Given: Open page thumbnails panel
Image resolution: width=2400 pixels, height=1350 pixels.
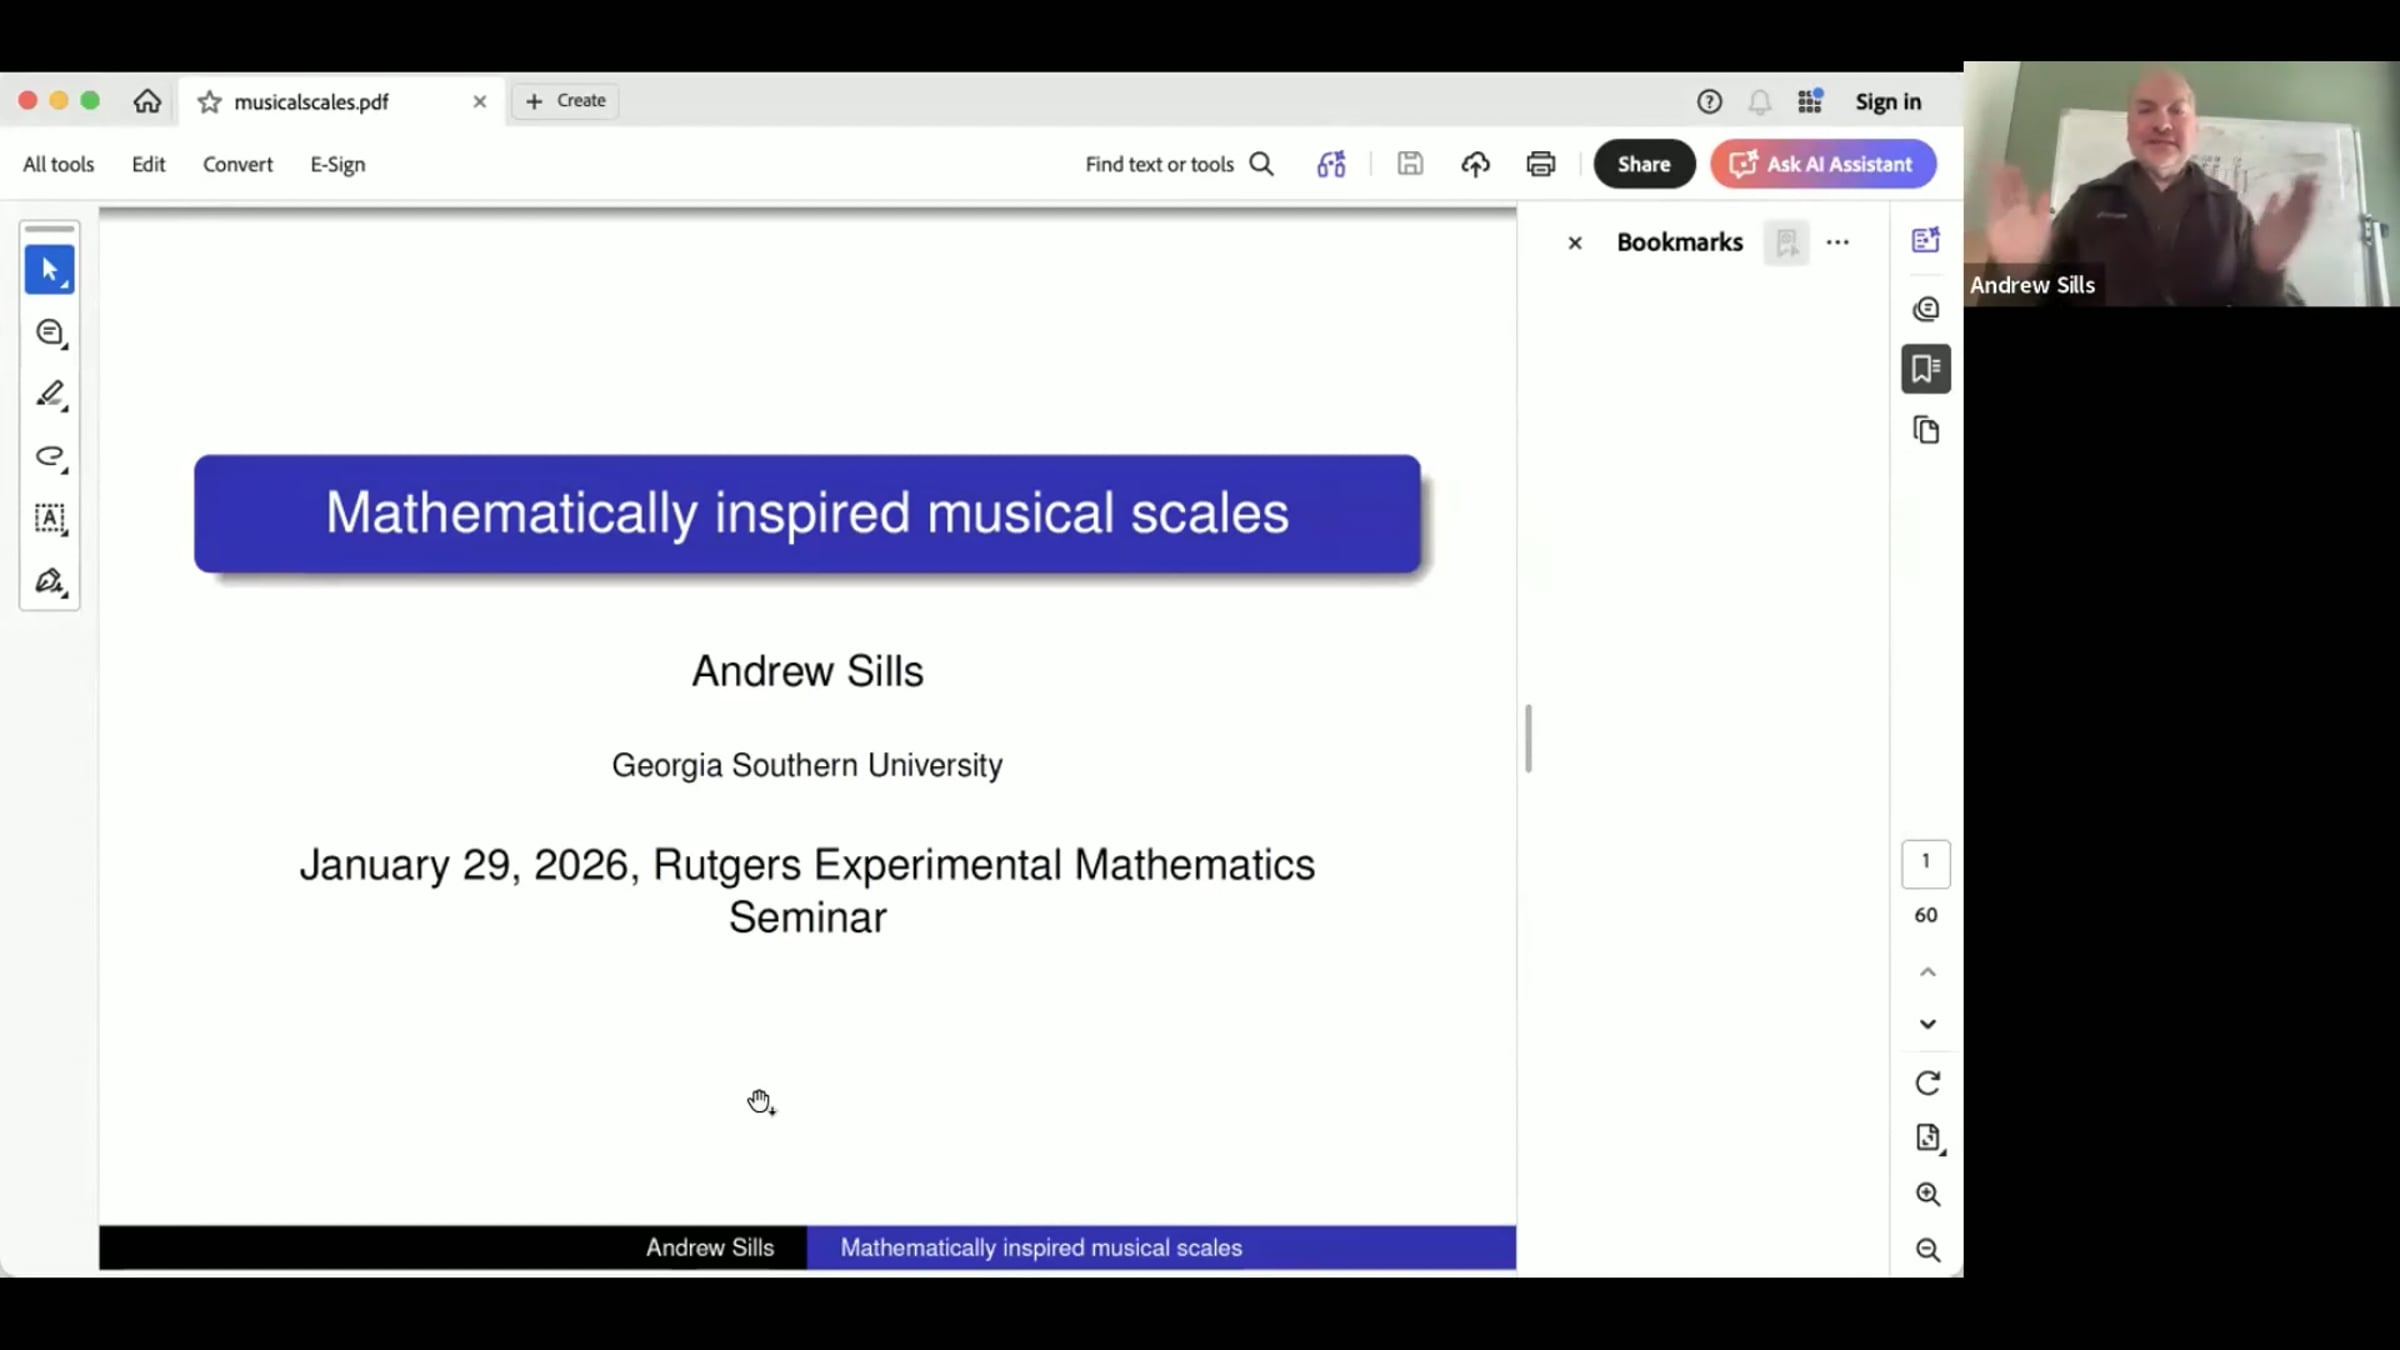Looking at the screenshot, I should click(x=1926, y=431).
